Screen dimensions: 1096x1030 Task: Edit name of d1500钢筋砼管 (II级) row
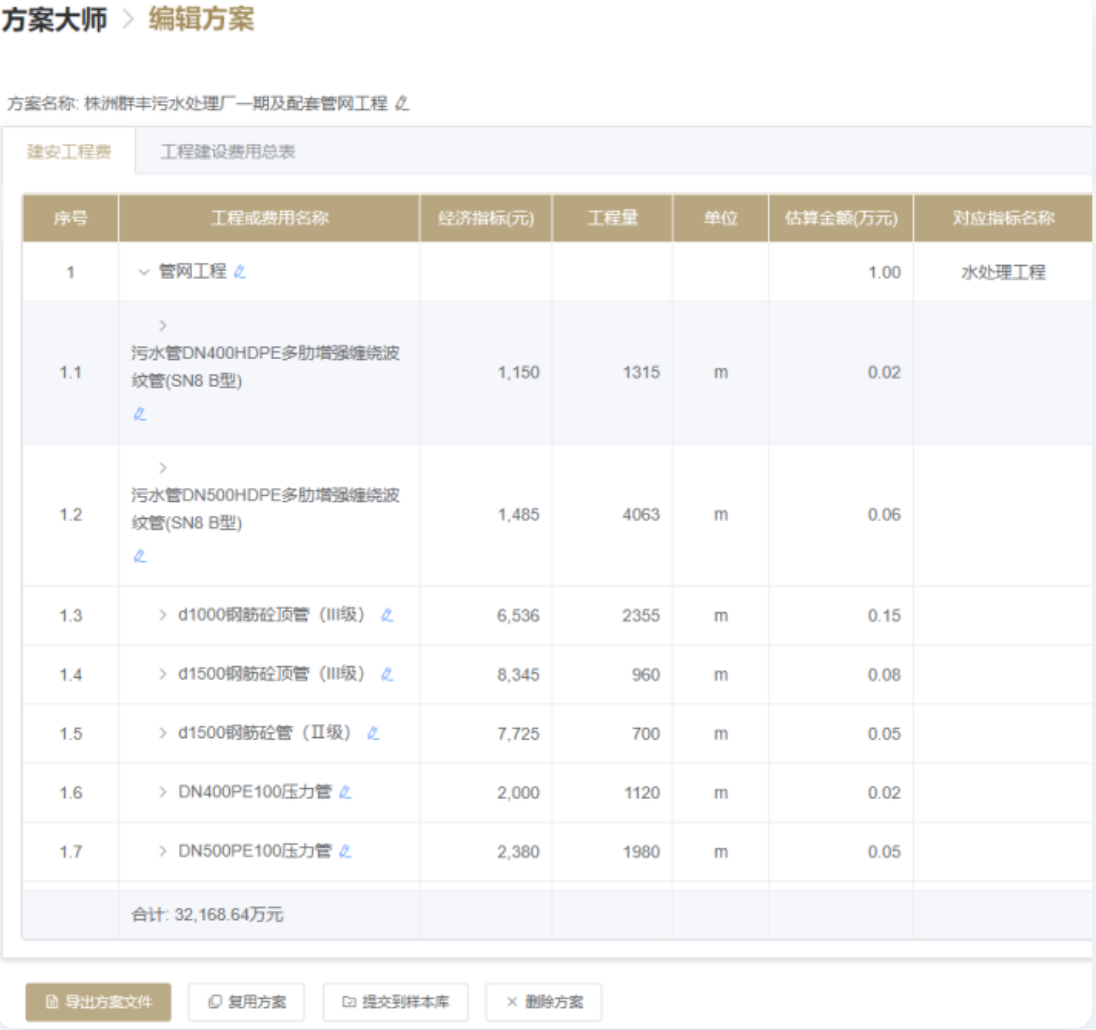(x=373, y=733)
